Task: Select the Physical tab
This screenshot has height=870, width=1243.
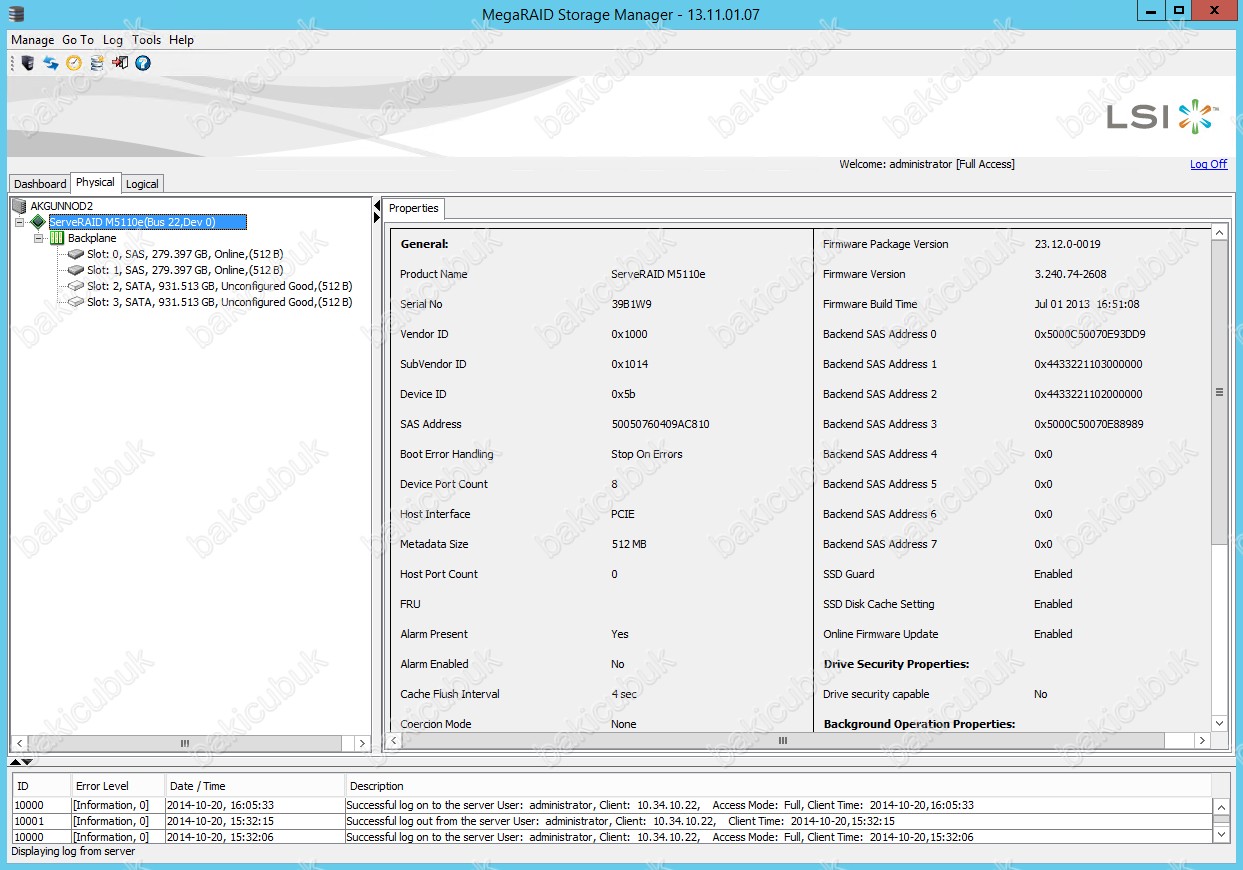Action: click(95, 183)
